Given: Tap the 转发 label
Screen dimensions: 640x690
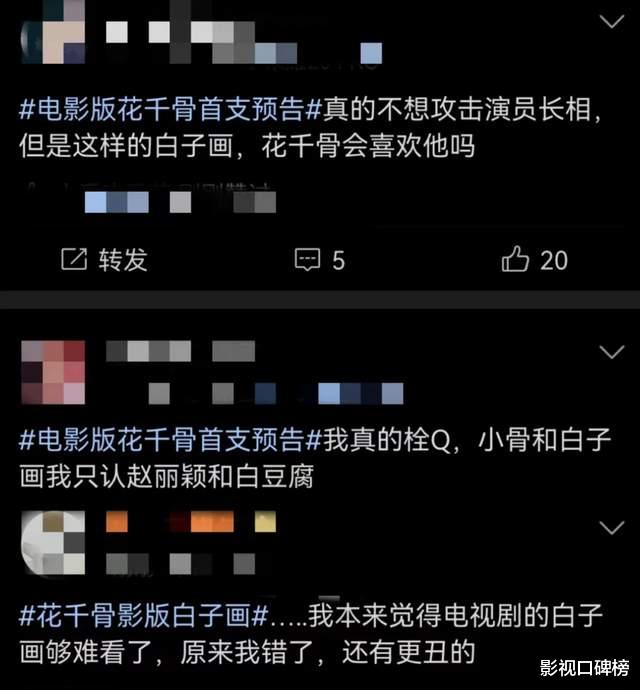Looking at the screenshot, I should (x=123, y=260).
